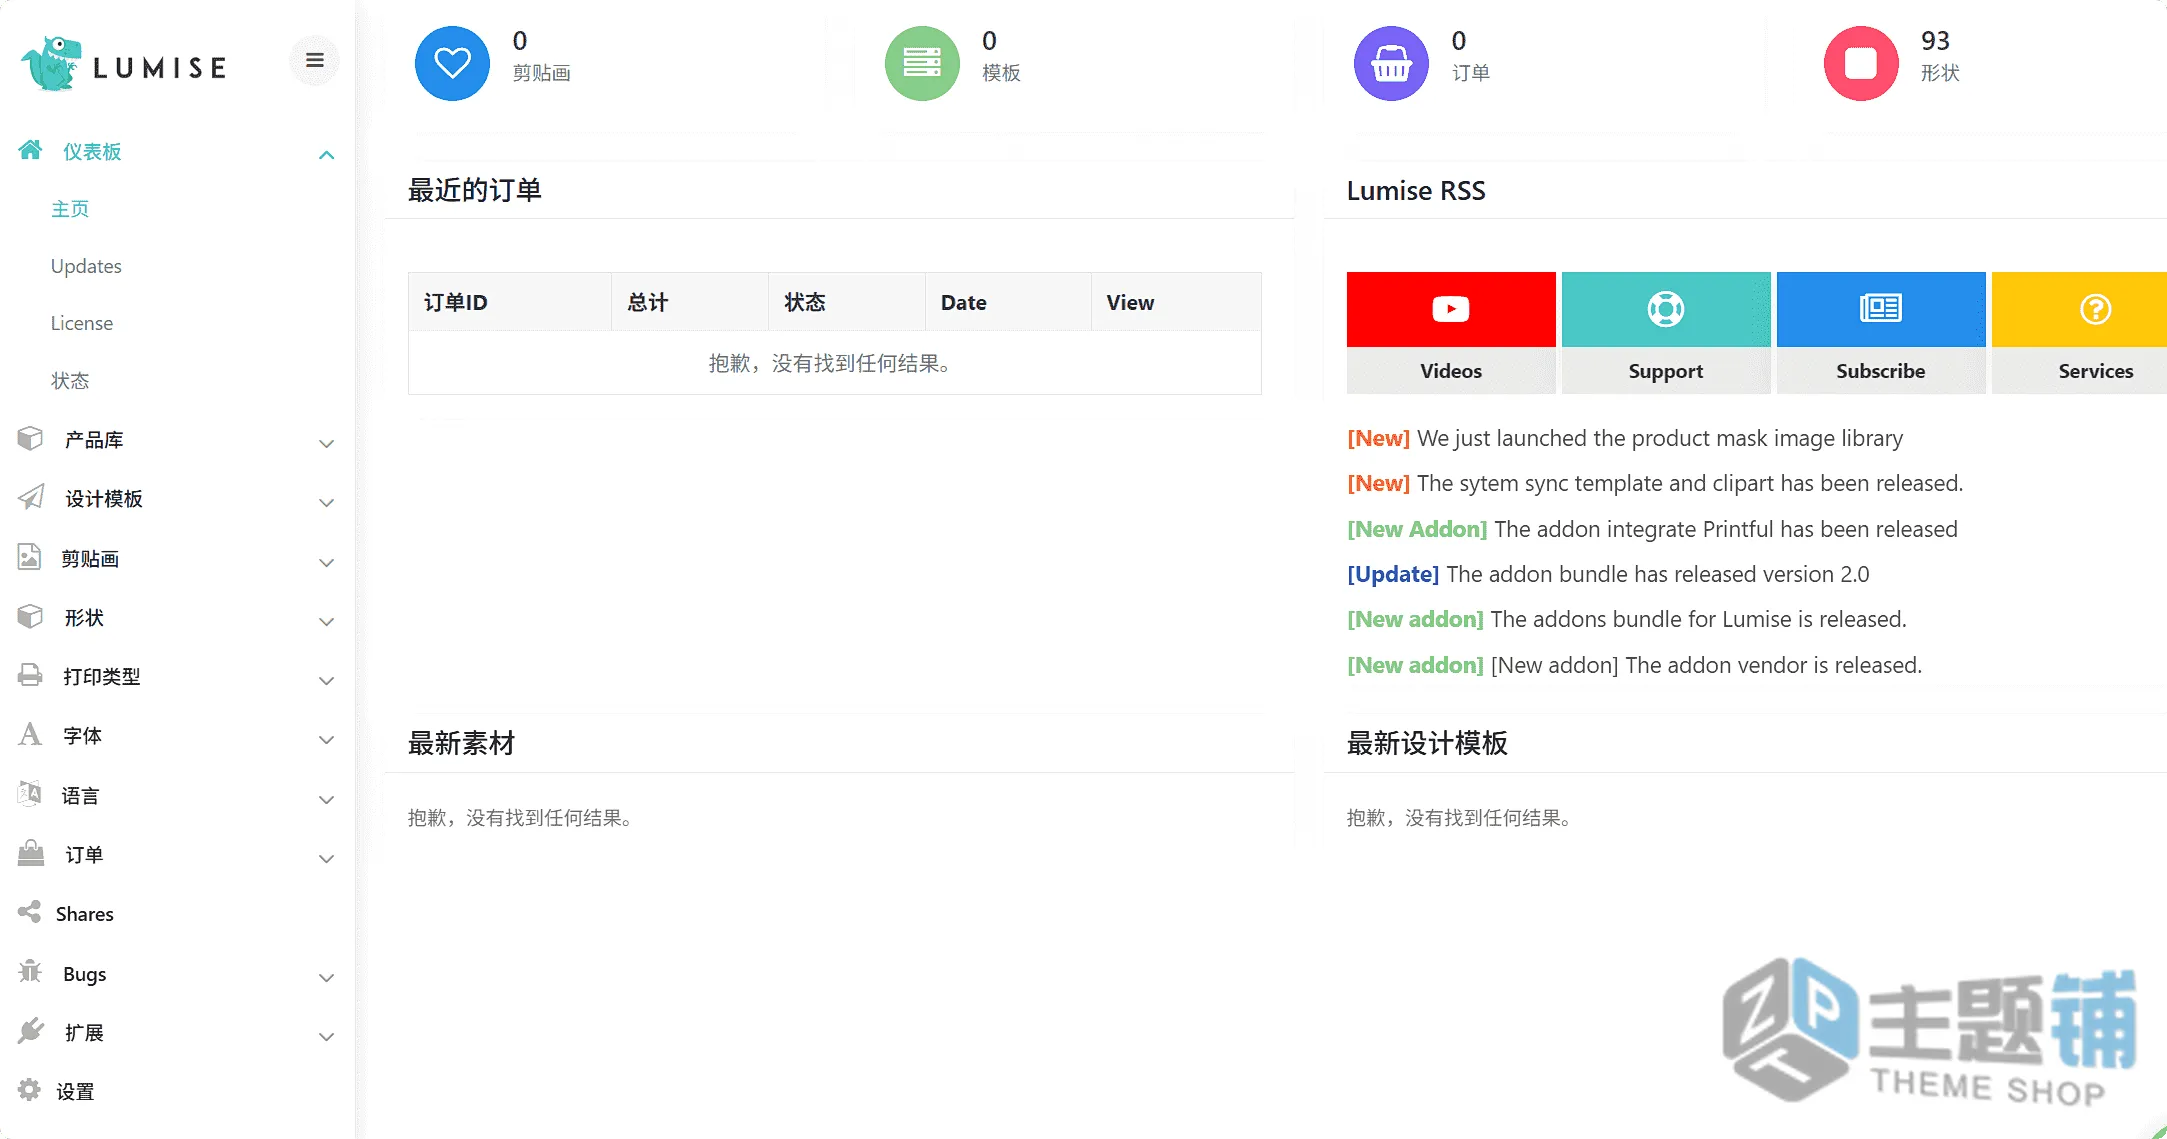Click the translate icon beside 语言
Screen dimensions: 2167x1139
[x=29, y=794]
